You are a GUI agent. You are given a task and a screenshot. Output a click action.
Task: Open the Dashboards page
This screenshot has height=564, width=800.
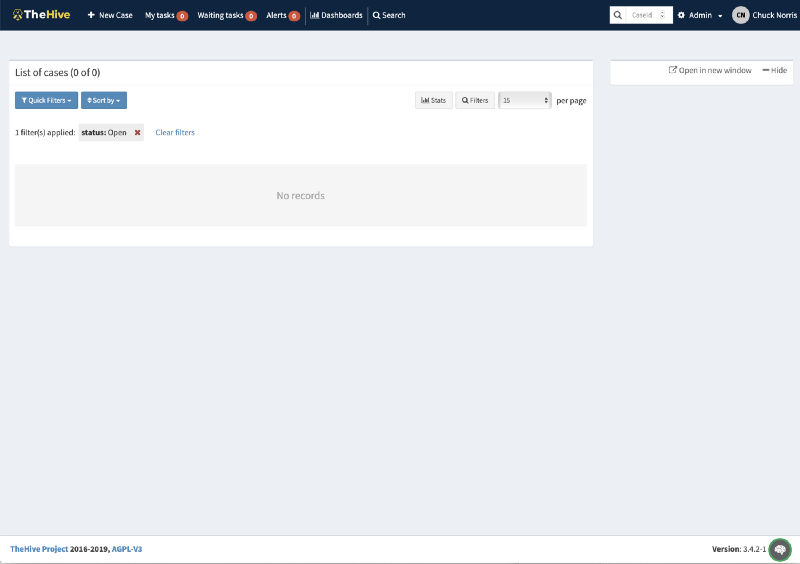336,15
